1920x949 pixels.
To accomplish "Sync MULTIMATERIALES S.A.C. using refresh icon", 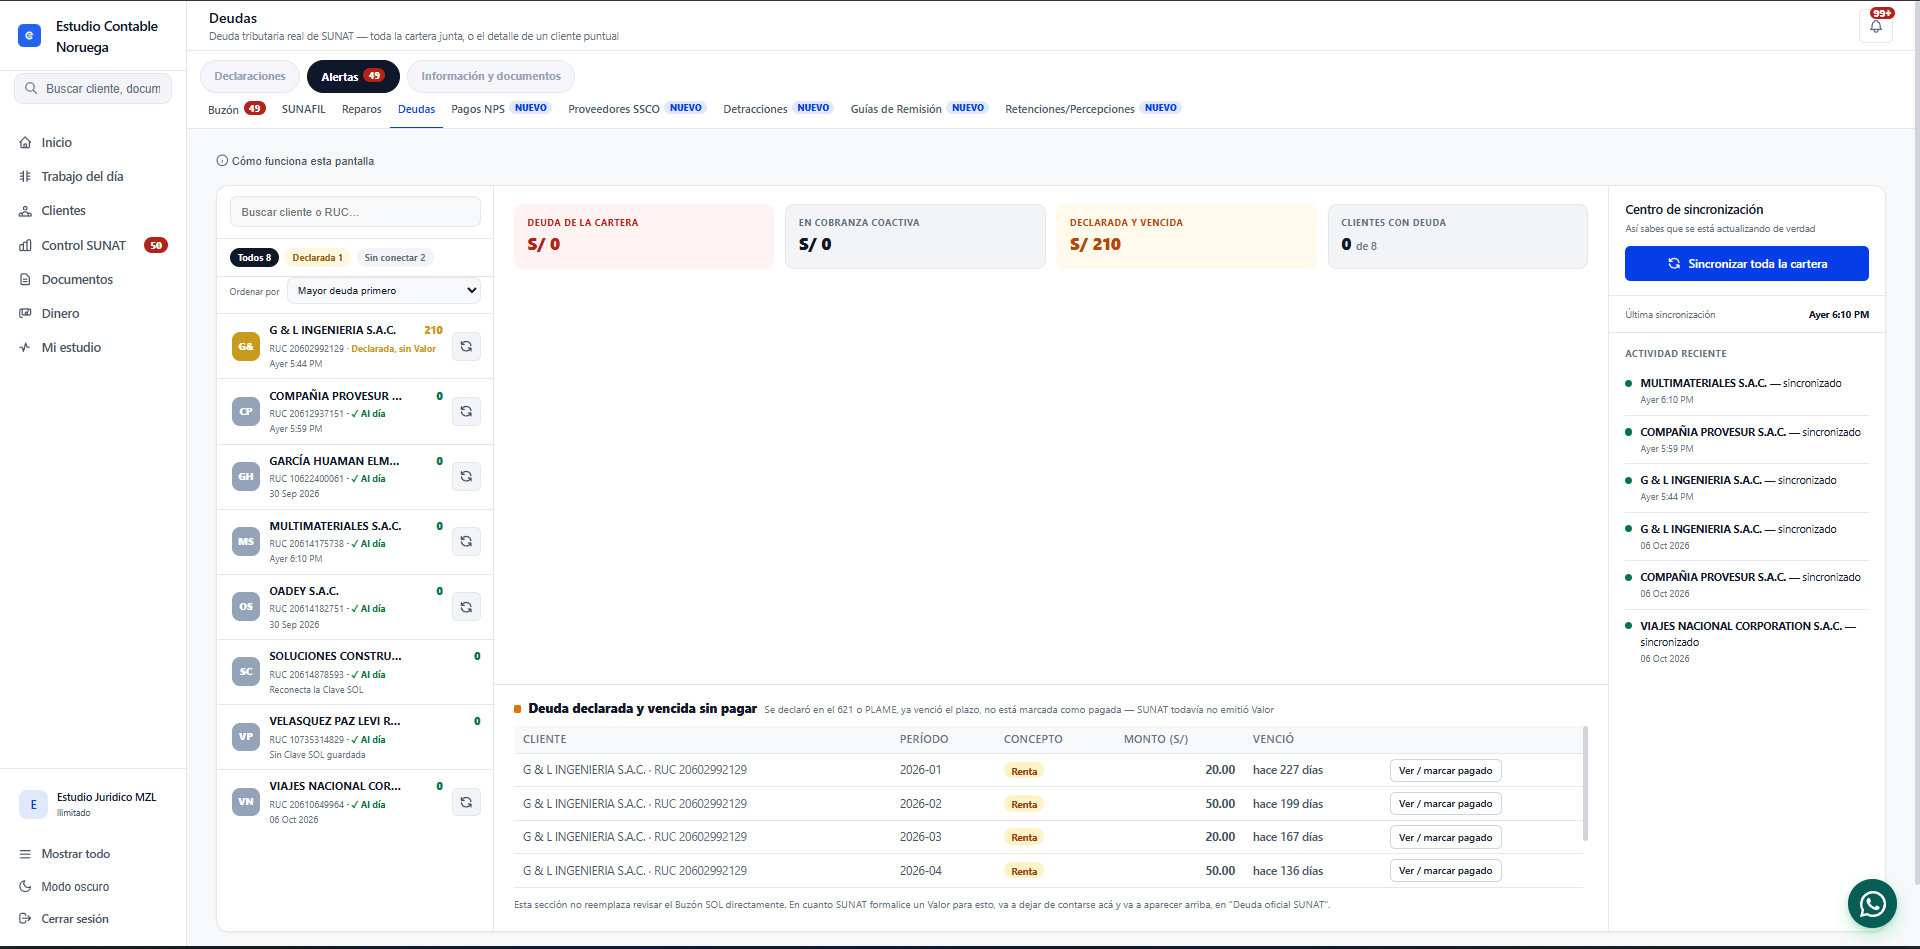I will coord(466,542).
